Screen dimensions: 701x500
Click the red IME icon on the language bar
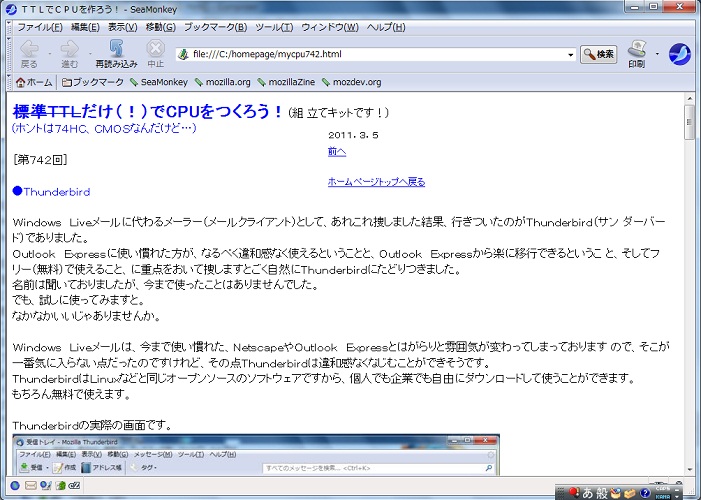pyautogui.click(x=574, y=492)
